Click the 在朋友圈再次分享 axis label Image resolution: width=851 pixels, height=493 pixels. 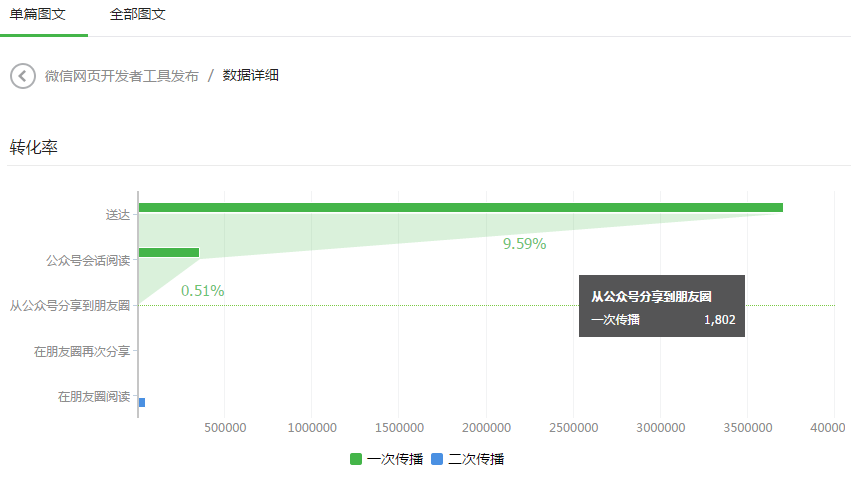(x=82, y=352)
